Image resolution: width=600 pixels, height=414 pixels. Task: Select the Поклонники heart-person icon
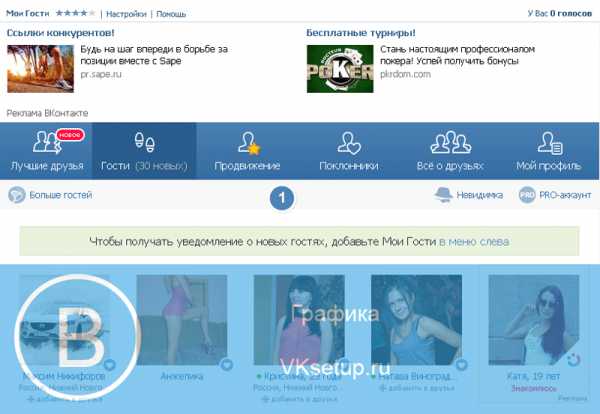[x=348, y=142]
